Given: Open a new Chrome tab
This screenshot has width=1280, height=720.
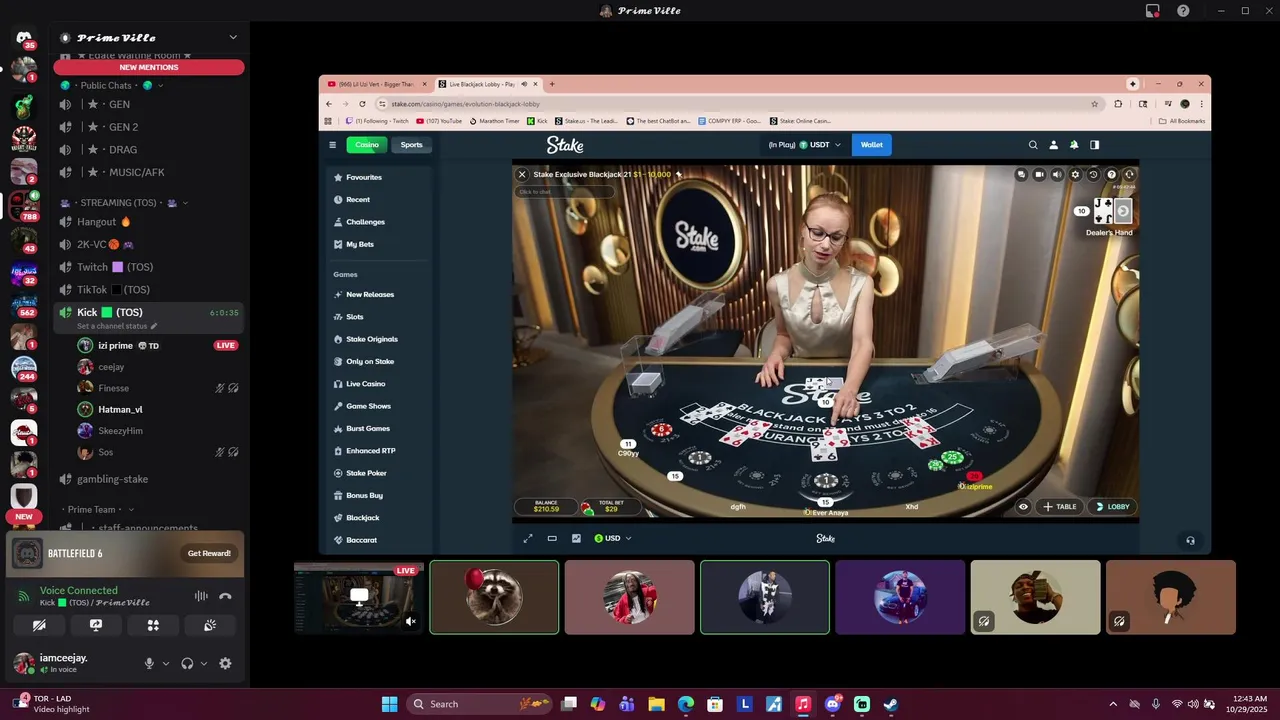Looking at the screenshot, I should click(x=552, y=84).
